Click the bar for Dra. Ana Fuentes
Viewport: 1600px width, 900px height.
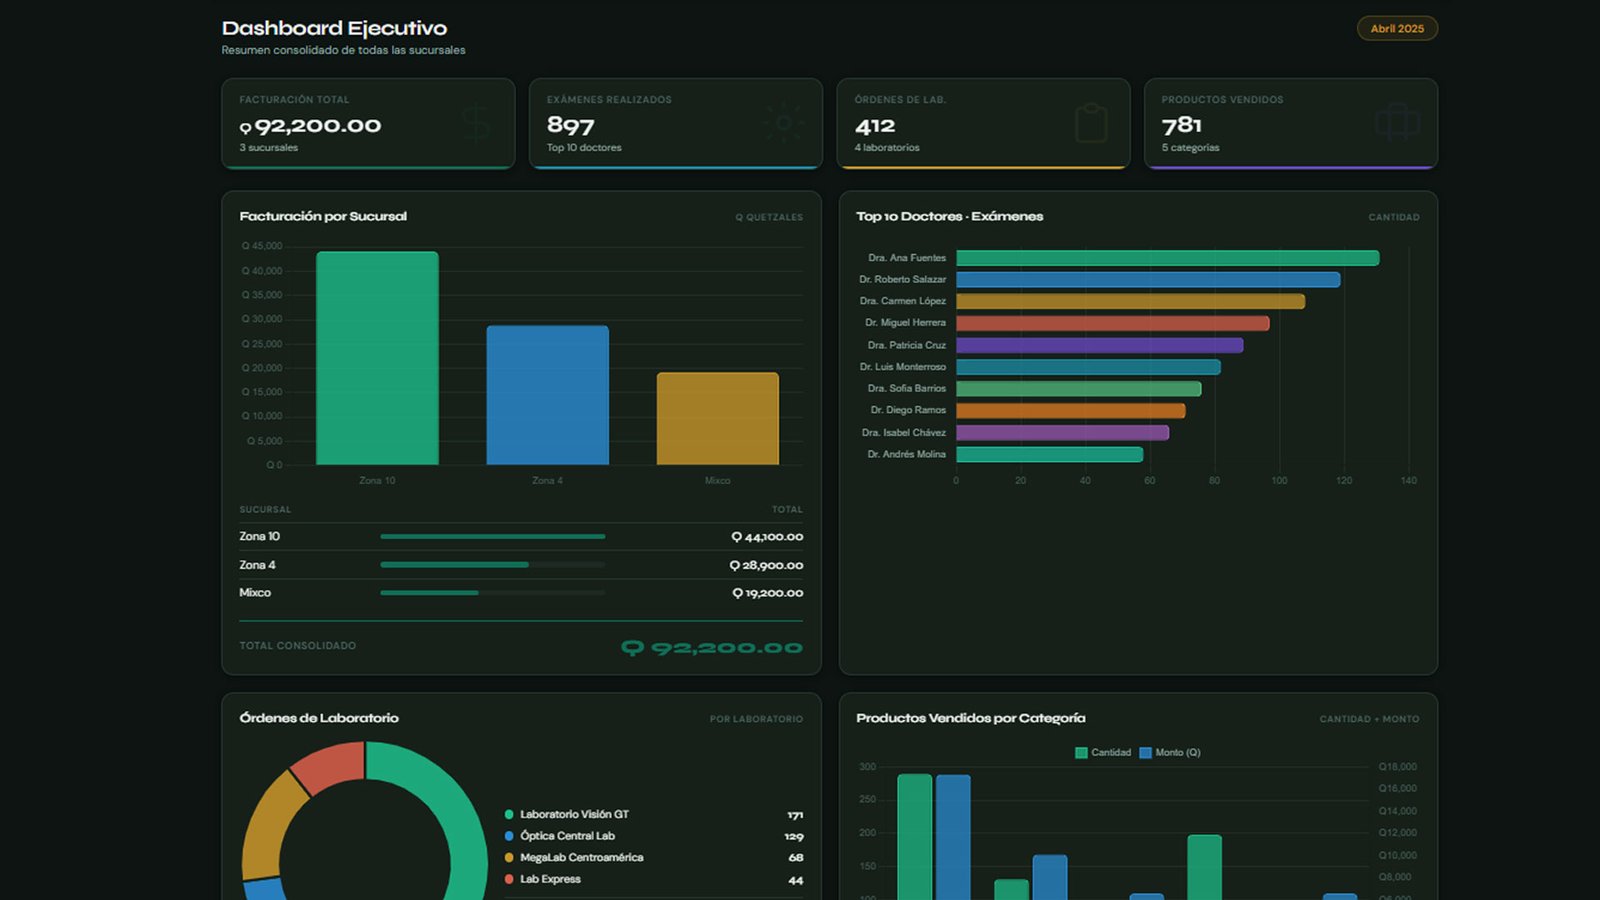tap(1168, 258)
